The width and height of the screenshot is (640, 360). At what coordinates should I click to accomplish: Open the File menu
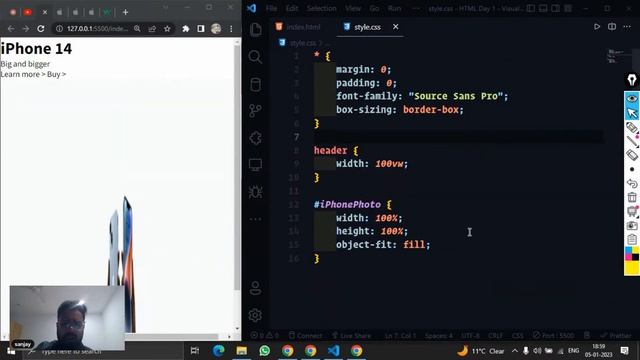271,8
